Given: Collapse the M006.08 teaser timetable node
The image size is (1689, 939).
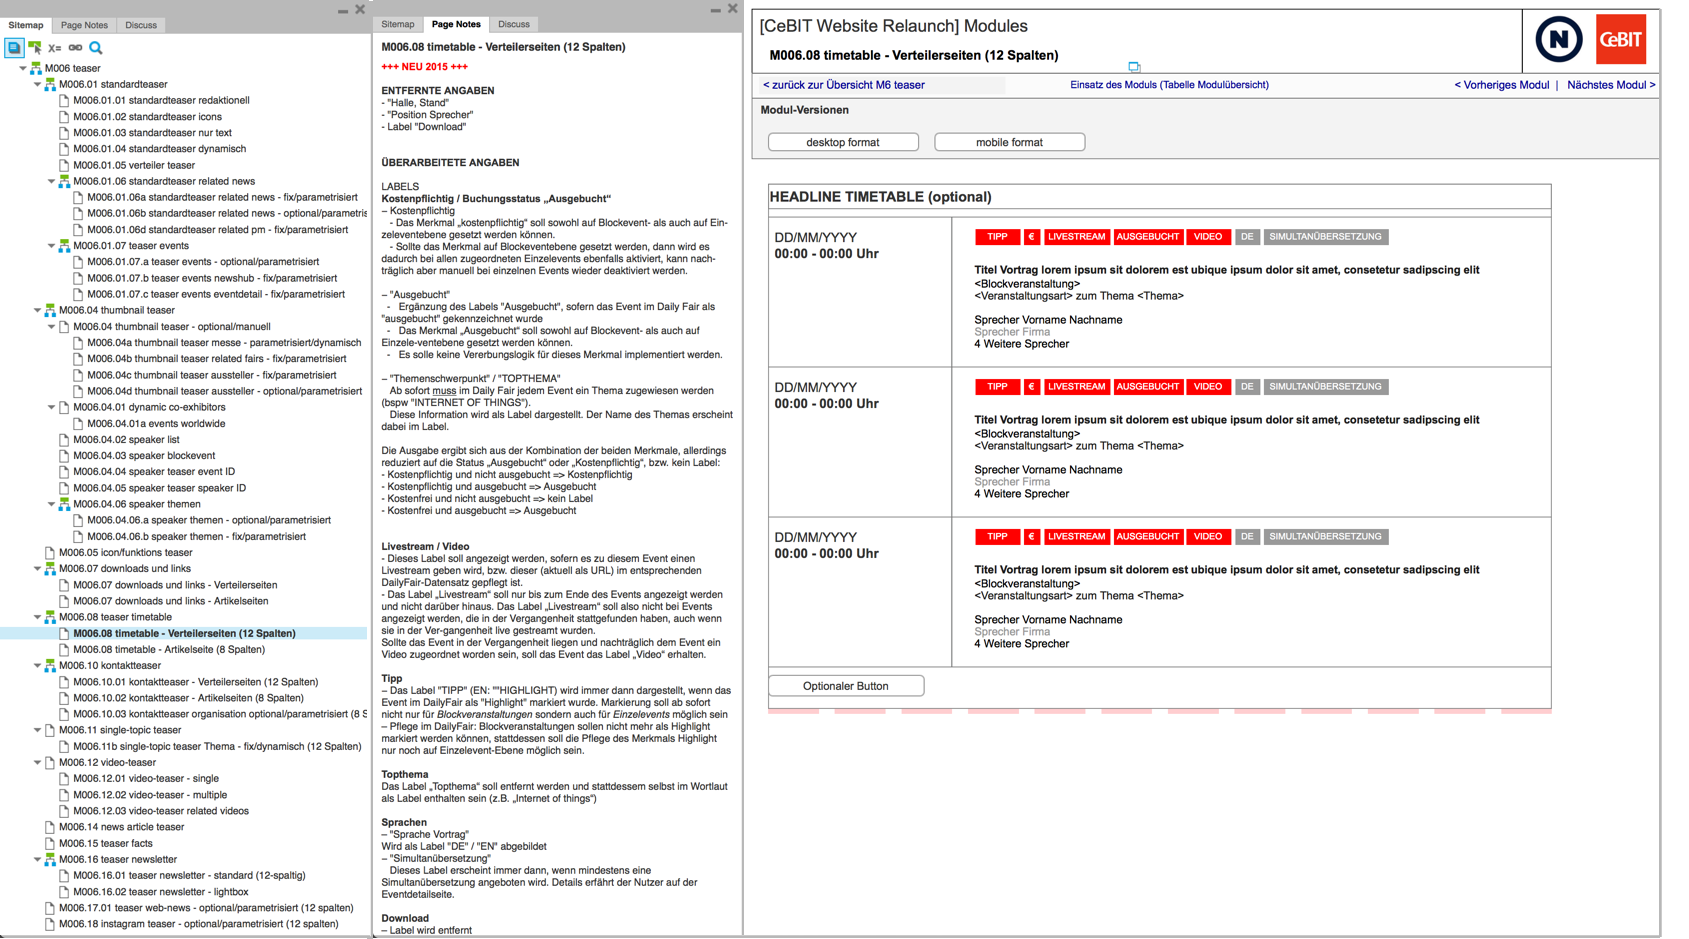Looking at the screenshot, I should (x=37, y=617).
